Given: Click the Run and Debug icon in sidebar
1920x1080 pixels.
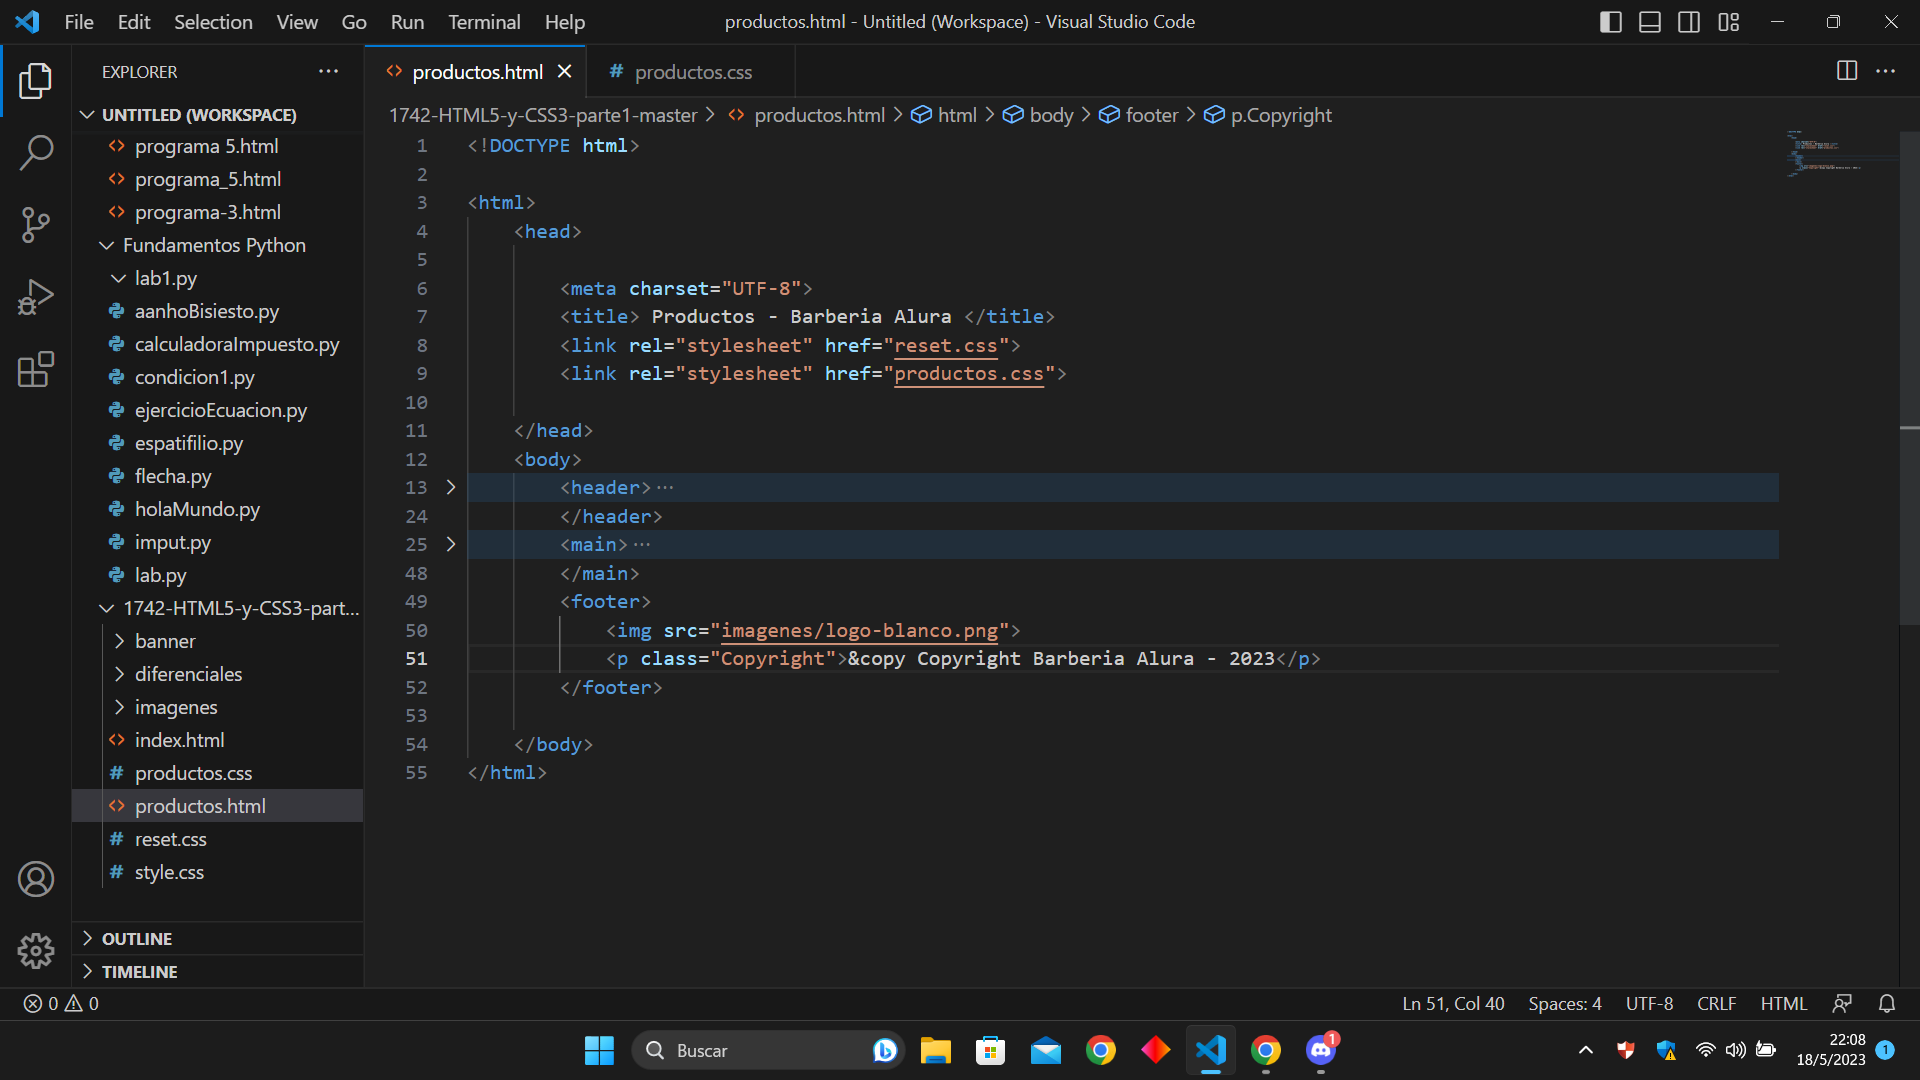Looking at the screenshot, I should pos(36,297).
